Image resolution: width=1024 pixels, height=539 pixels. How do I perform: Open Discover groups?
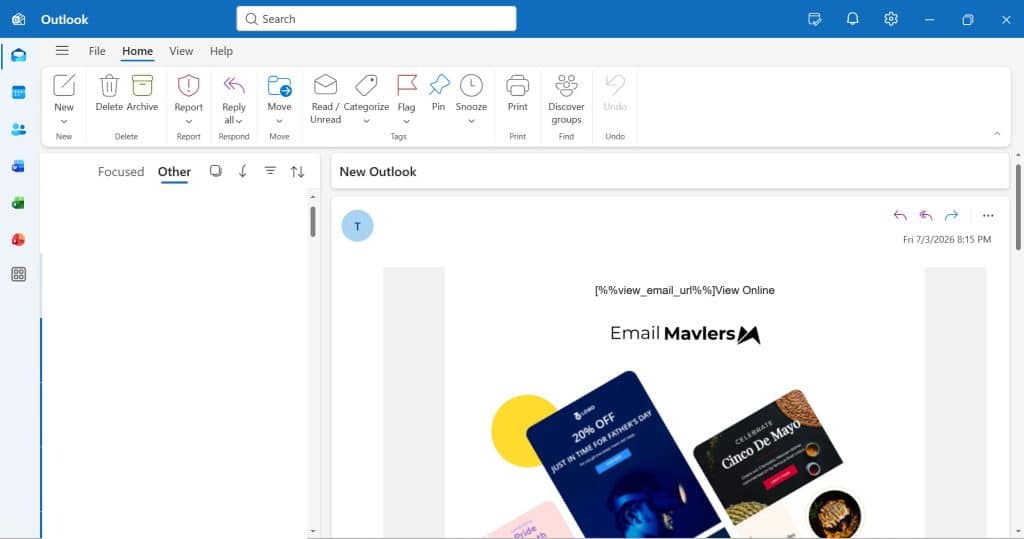pos(566,99)
